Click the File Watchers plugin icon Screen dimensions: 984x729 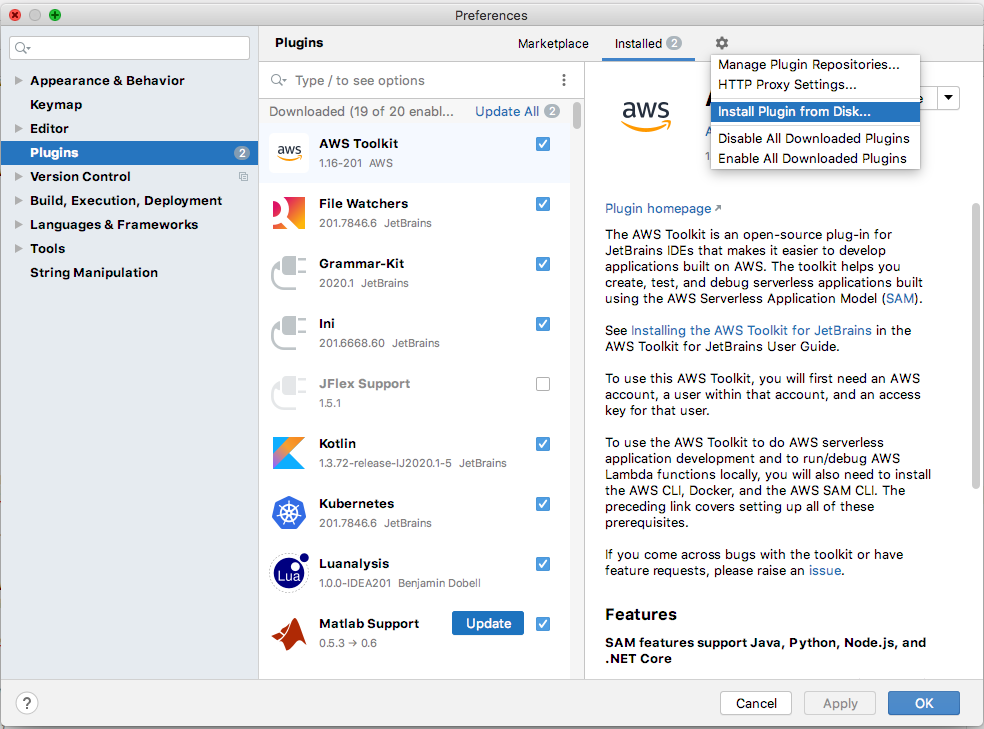(x=288, y=213)
